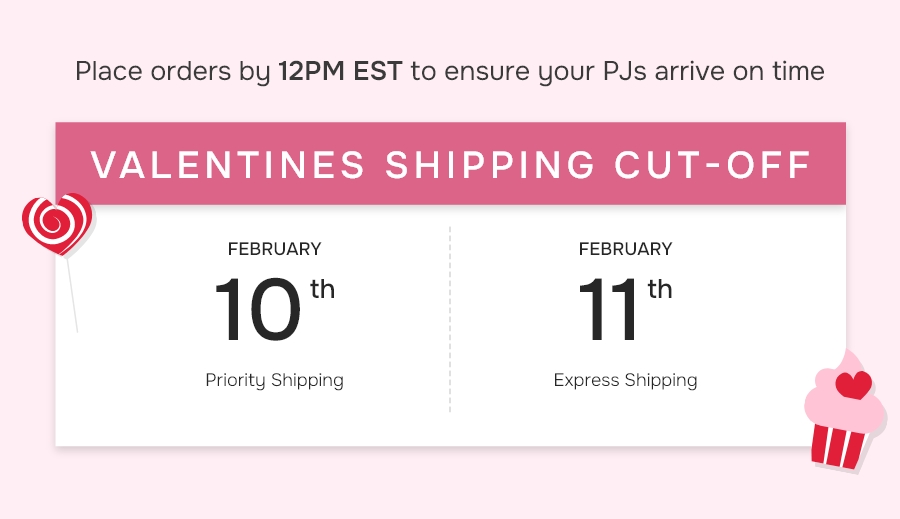Click the 'th' suffix next to 11

click(x=660, y=289)
